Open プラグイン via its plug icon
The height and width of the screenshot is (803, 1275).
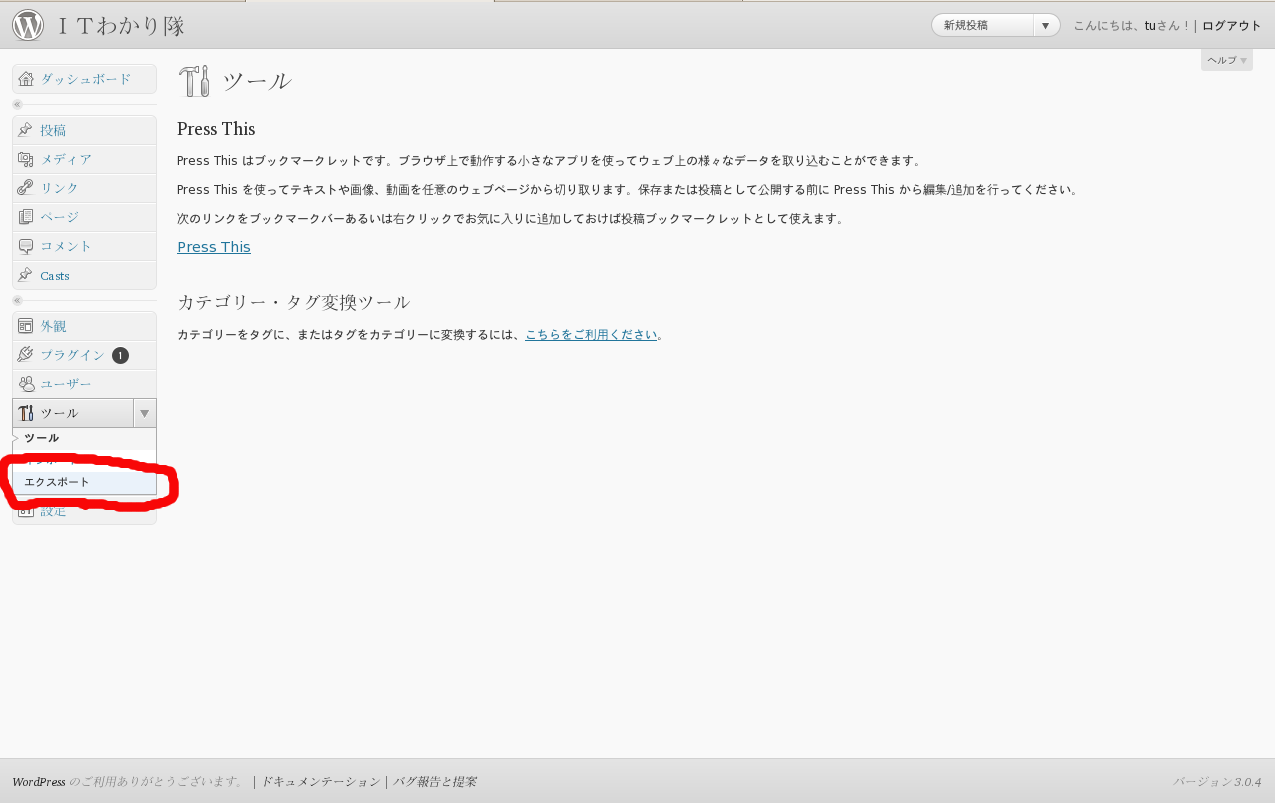(26, 355)
